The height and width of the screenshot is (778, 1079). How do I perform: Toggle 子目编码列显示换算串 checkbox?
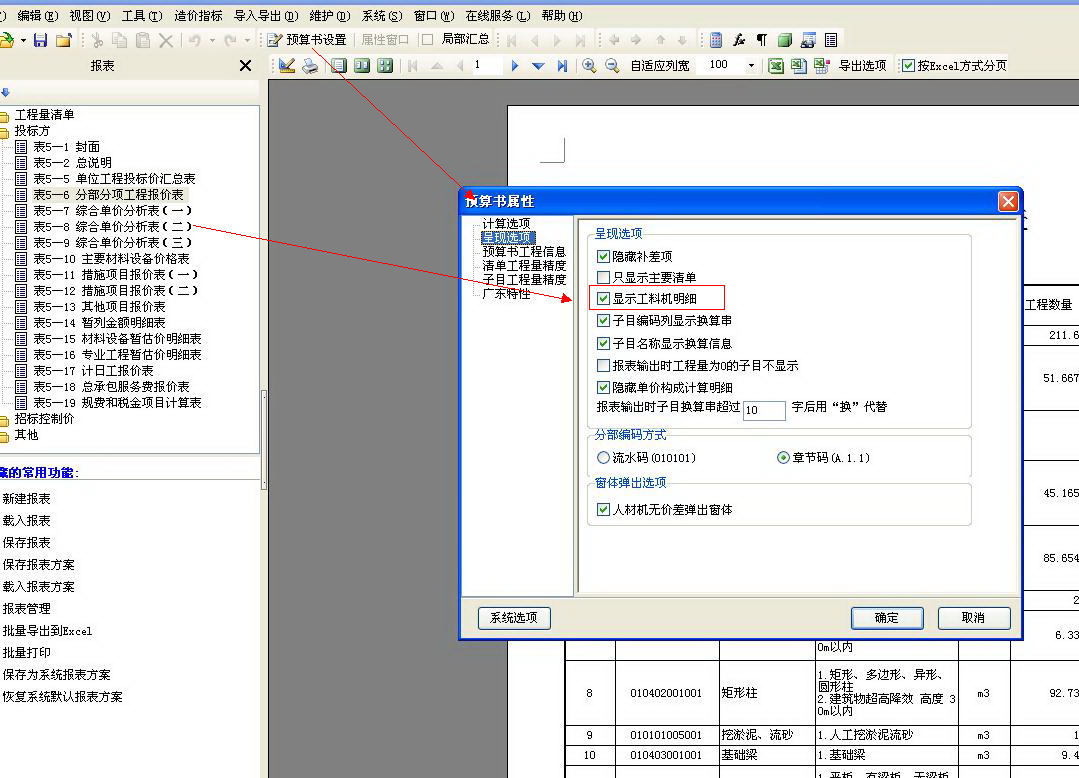click(x=603, y=321)
